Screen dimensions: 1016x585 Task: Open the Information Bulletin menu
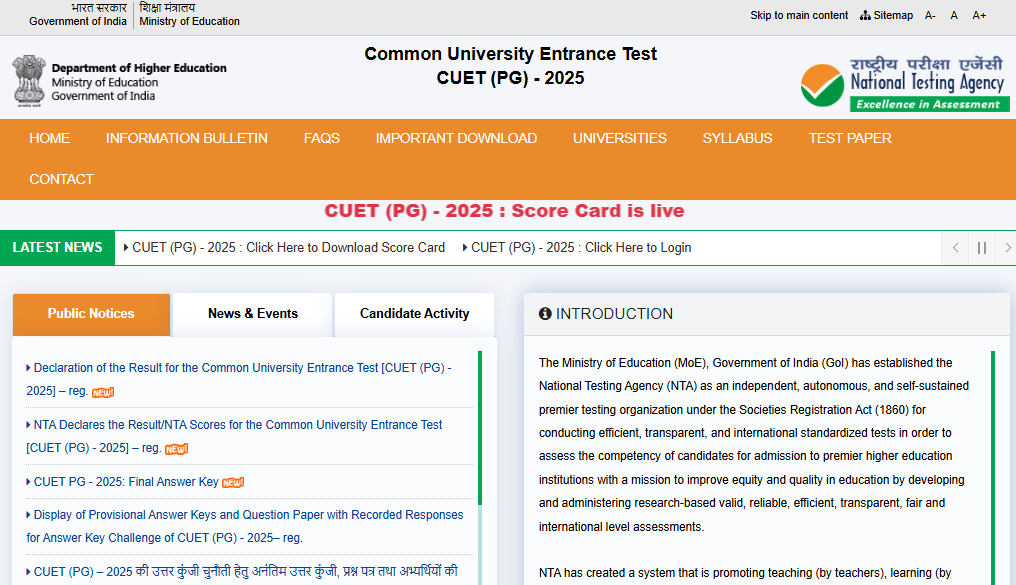click(x=187, y=139)
